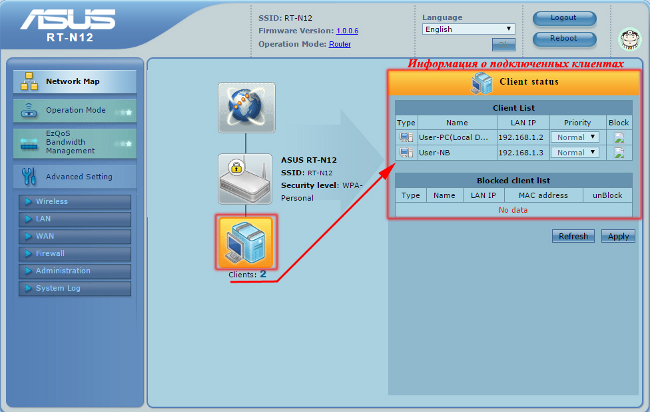Click Block icon for User-NB row

619,153
